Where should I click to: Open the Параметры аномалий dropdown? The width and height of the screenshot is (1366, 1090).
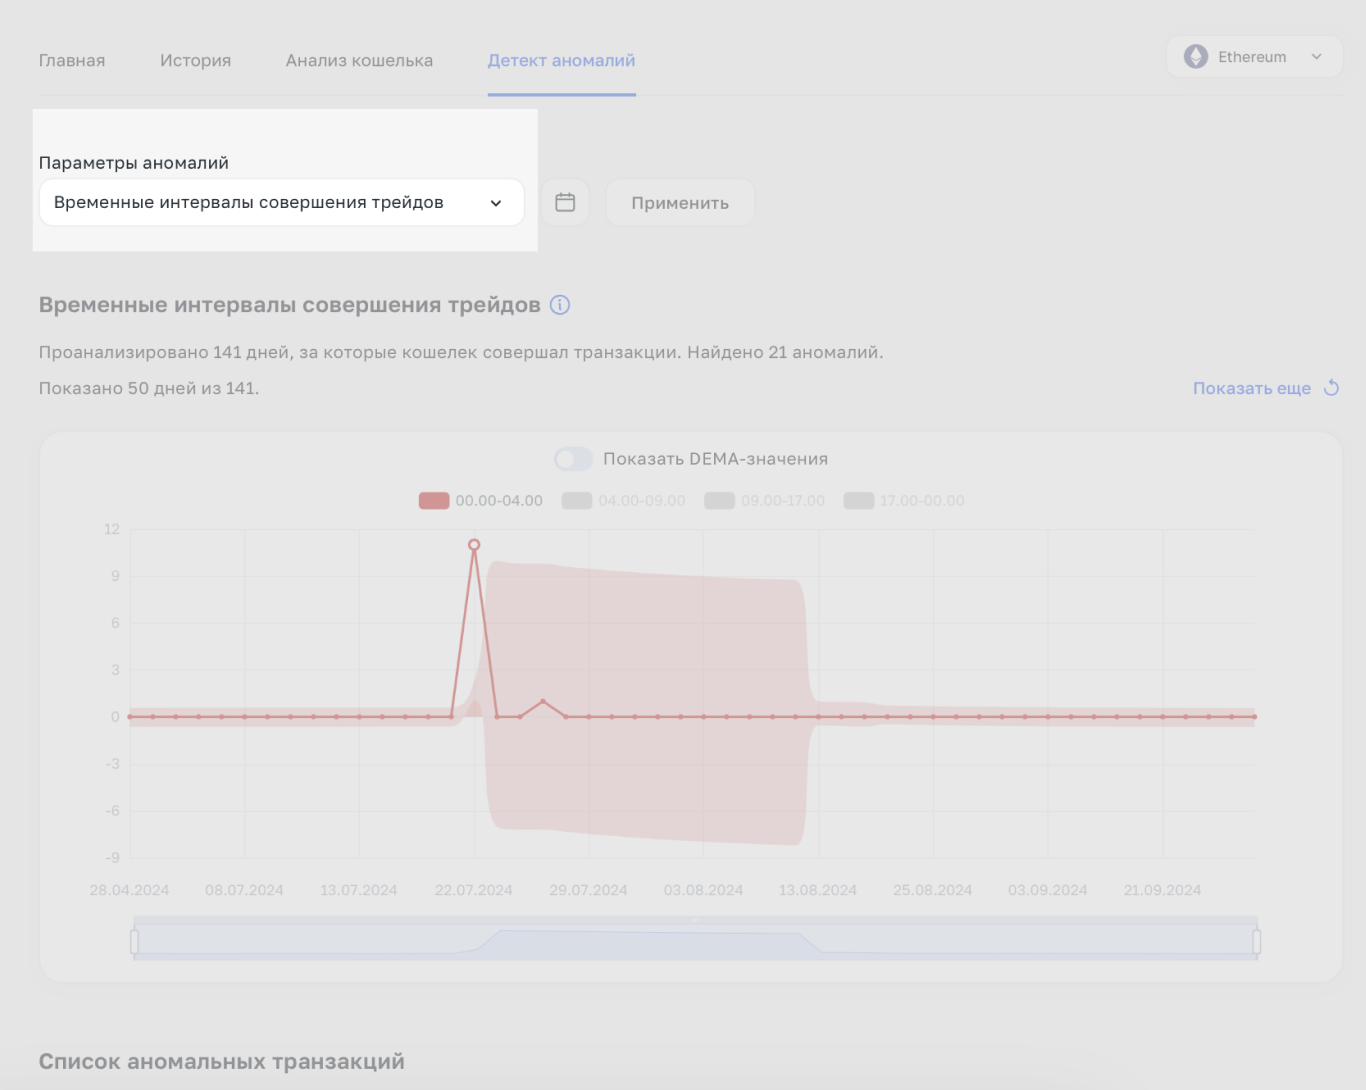point(282,202)
